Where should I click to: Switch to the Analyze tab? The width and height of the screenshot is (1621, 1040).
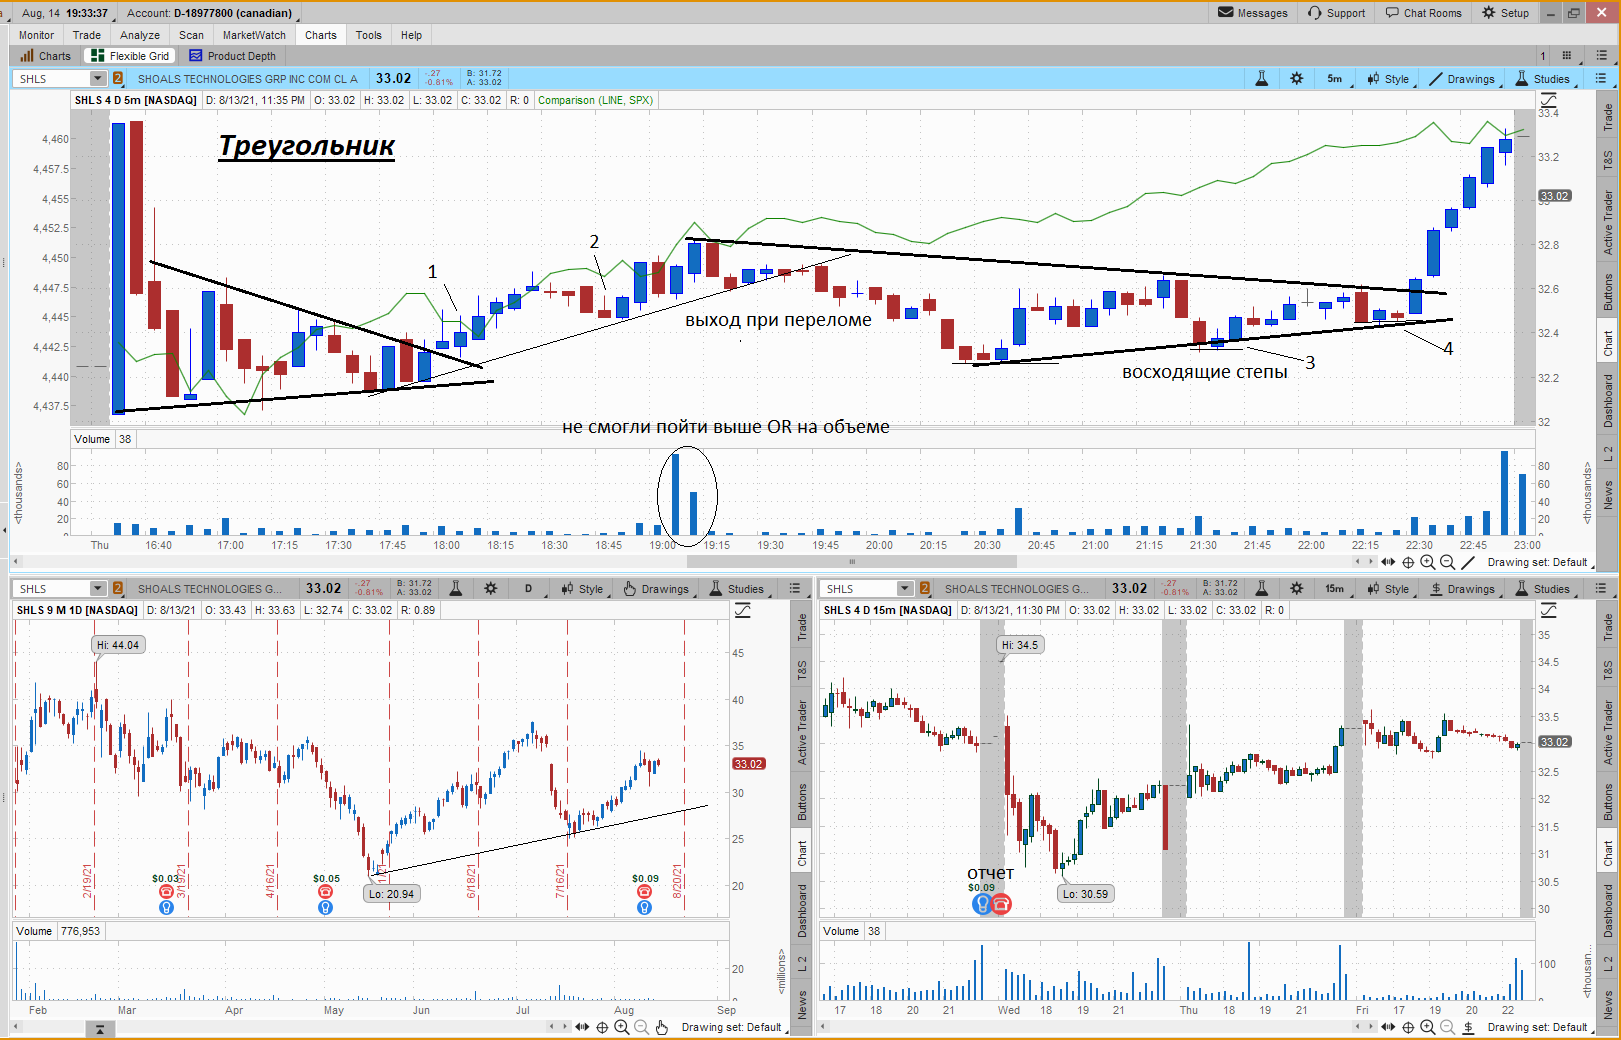click(140, 35)
